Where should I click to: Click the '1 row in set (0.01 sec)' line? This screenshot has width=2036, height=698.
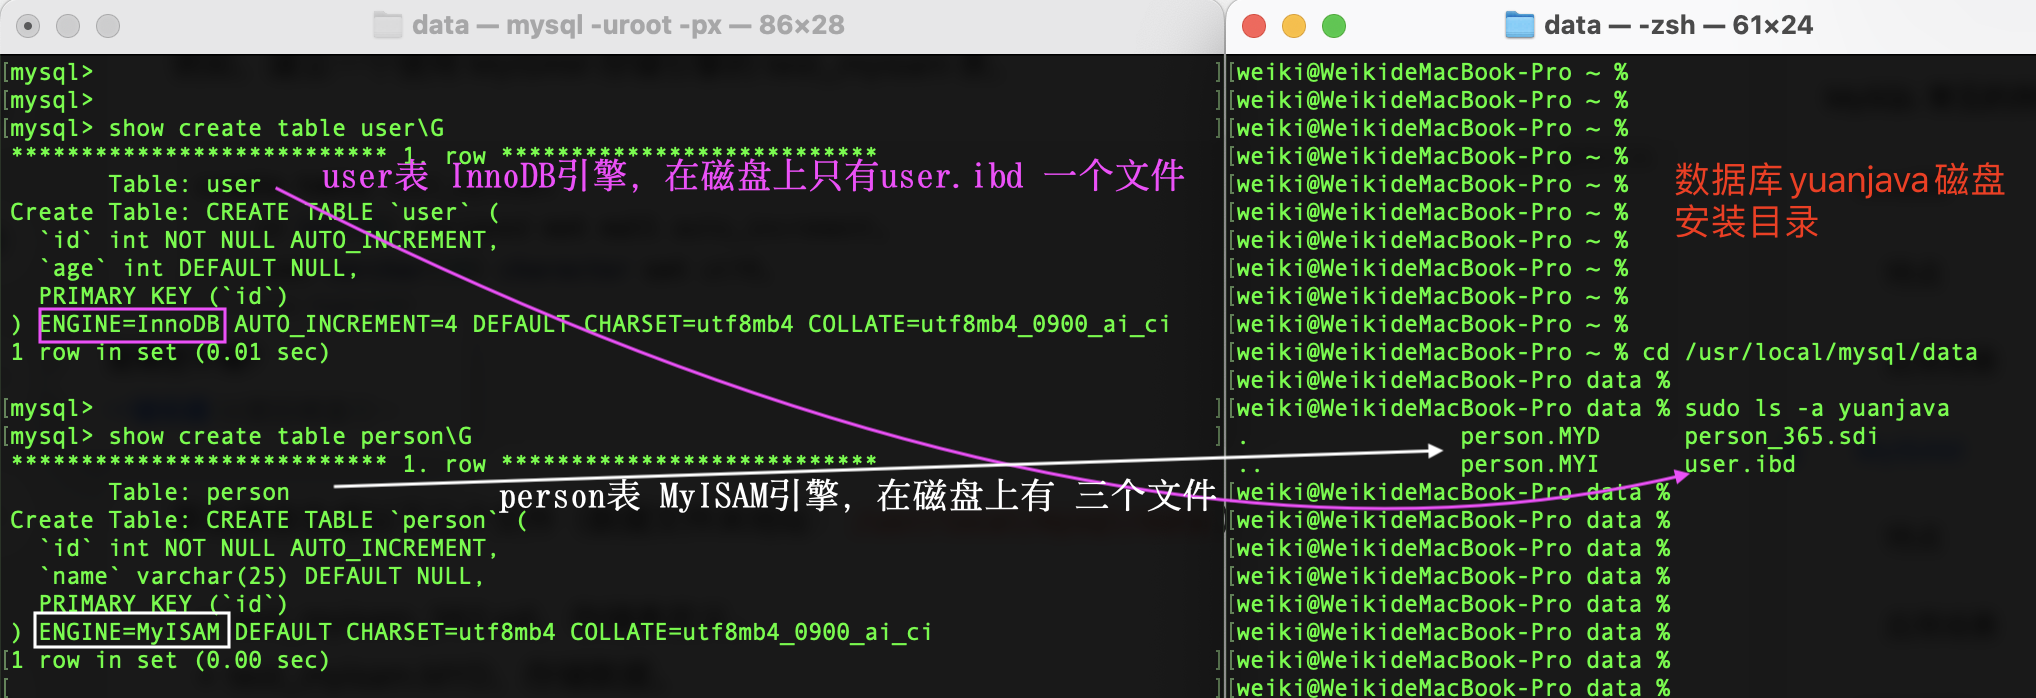[x=170, y=352]
